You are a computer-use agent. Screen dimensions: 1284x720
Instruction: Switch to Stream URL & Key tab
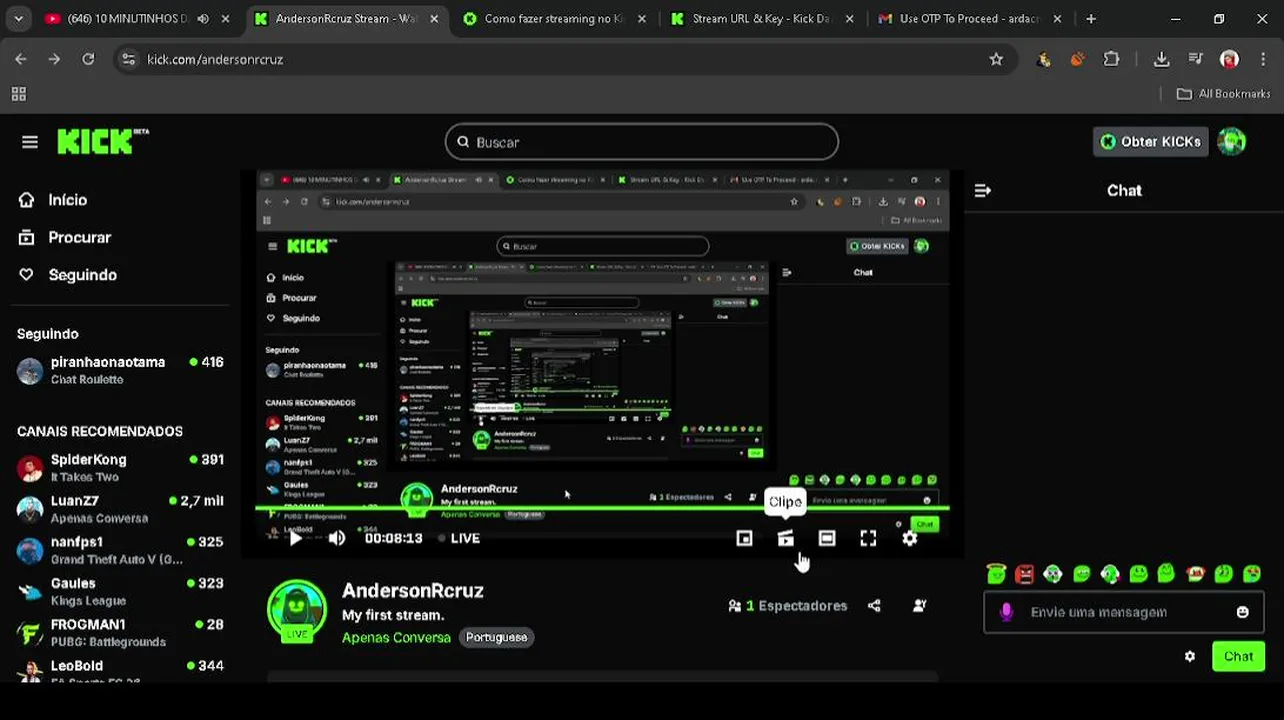point(761,19)
